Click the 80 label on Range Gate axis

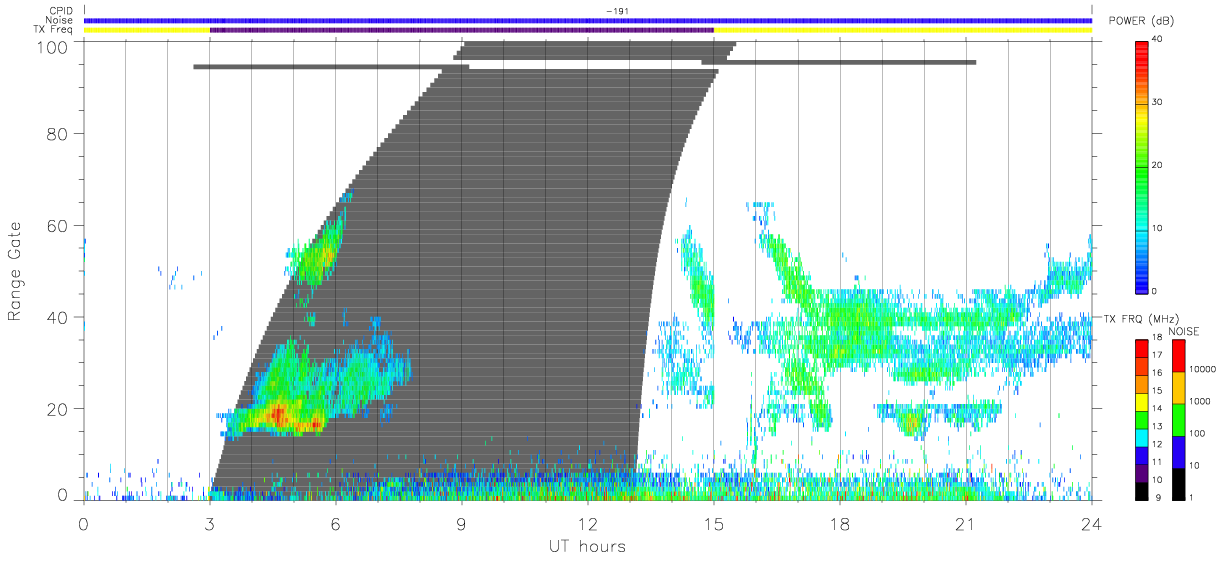tap(57, 134)
